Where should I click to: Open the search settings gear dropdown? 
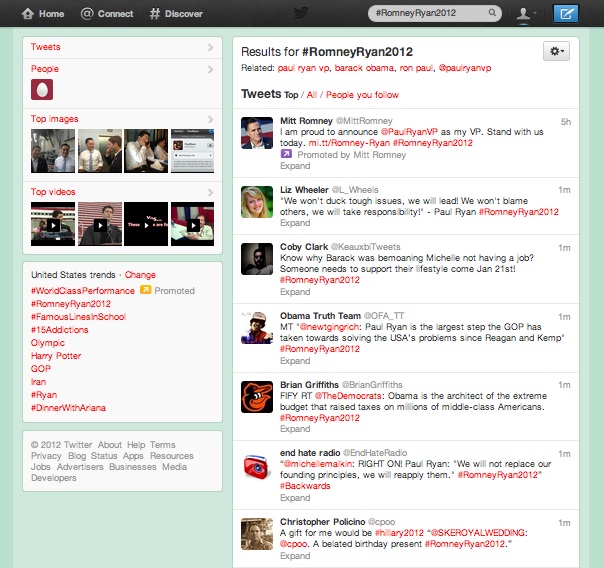pyautogui.click(x=556, y=51)
